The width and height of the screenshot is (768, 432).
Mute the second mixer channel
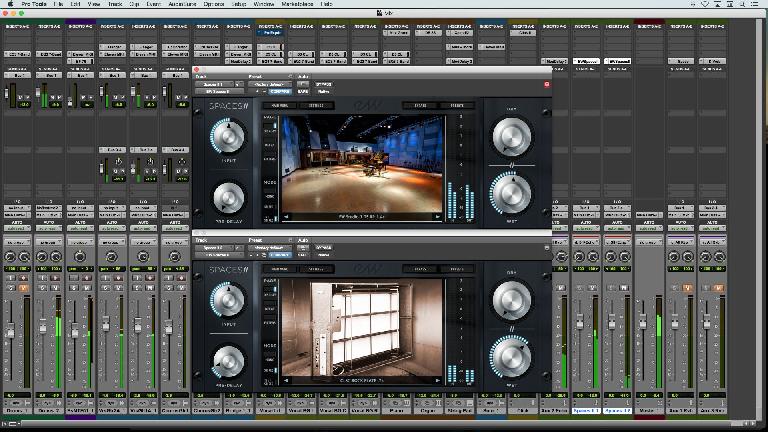tap(55, 288)
